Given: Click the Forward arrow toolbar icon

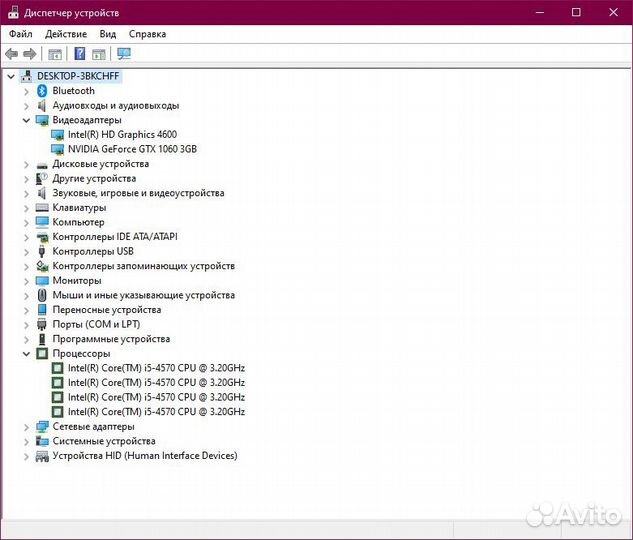Looking at the screenshot, I should click(x=30, y=54).
